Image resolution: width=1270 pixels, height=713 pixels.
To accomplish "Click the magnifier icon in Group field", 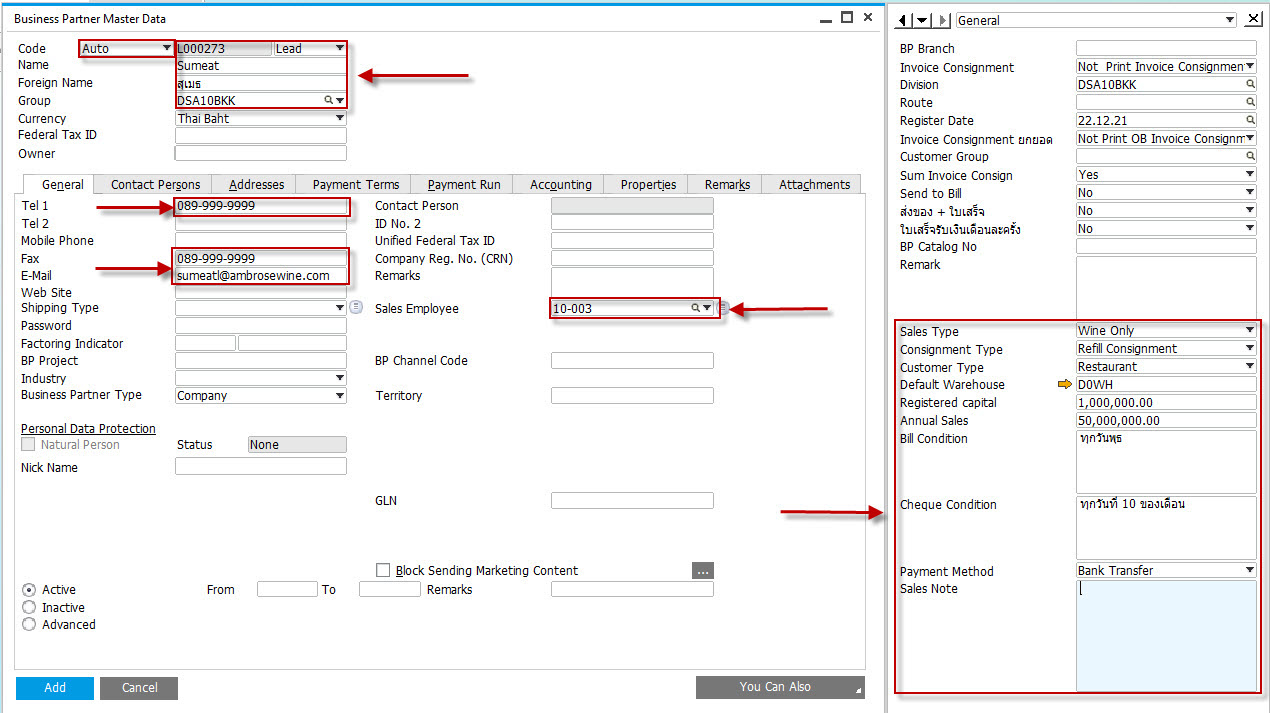I will click(328, 101).
